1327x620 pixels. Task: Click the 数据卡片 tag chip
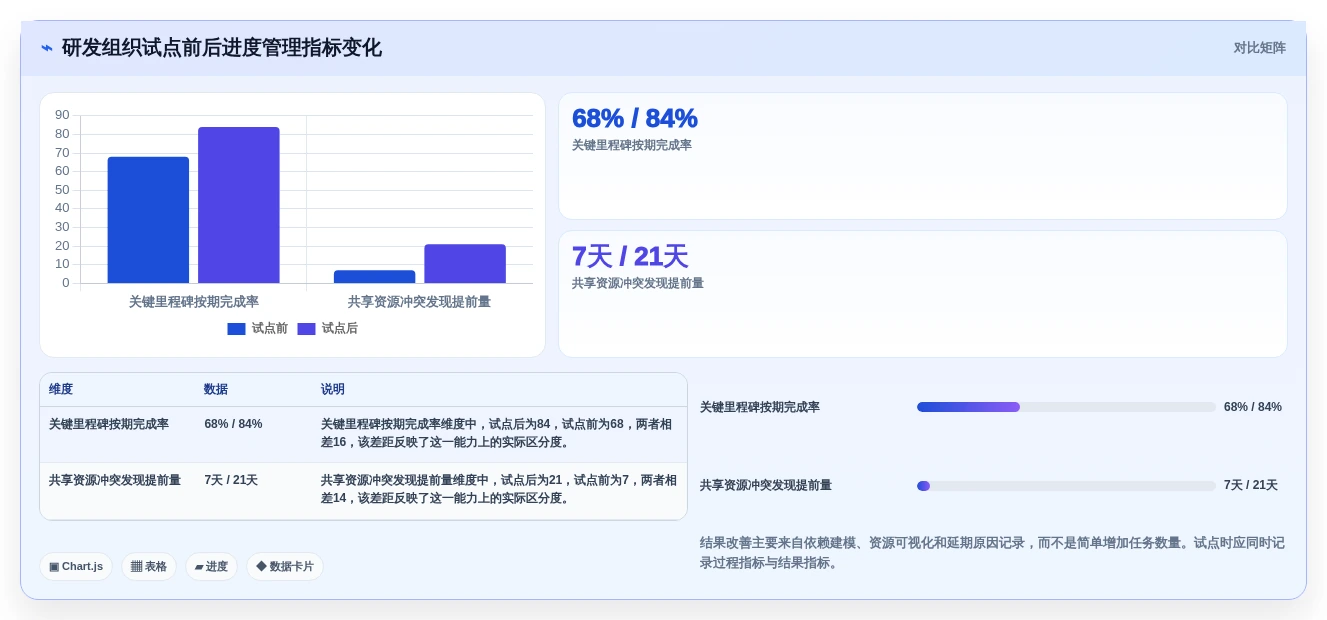point(285,567)
